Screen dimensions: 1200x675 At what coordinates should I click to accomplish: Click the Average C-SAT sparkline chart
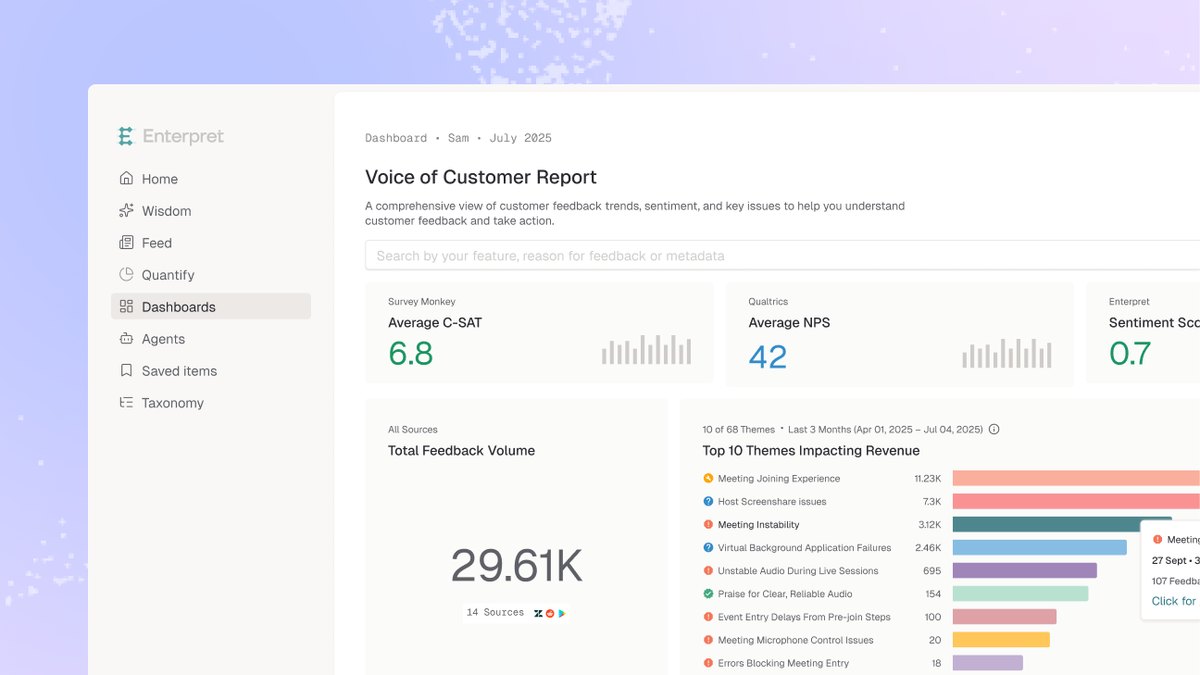pyautogui.click(x=646, y=349)
